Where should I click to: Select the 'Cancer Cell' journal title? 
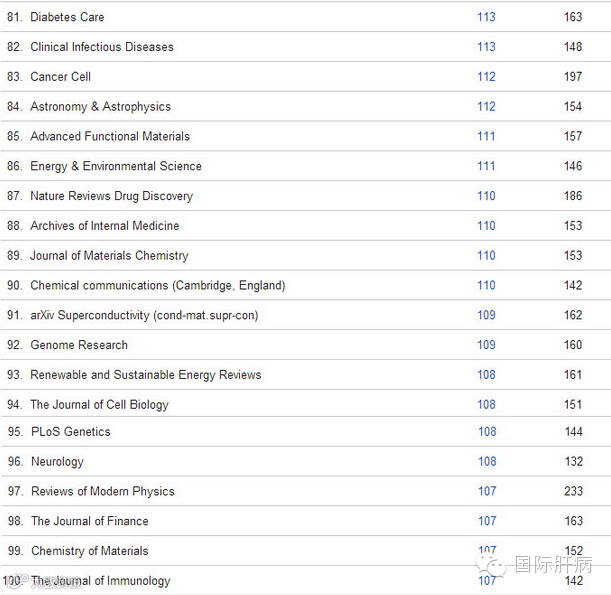click(60, 76)
